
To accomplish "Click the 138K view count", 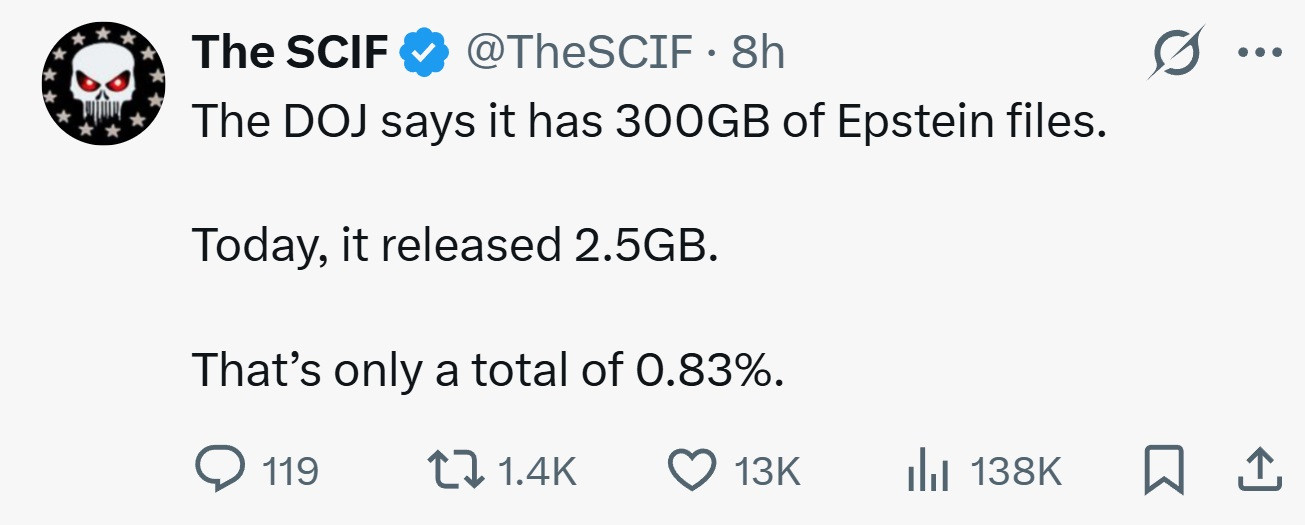I will [1015, 471].
